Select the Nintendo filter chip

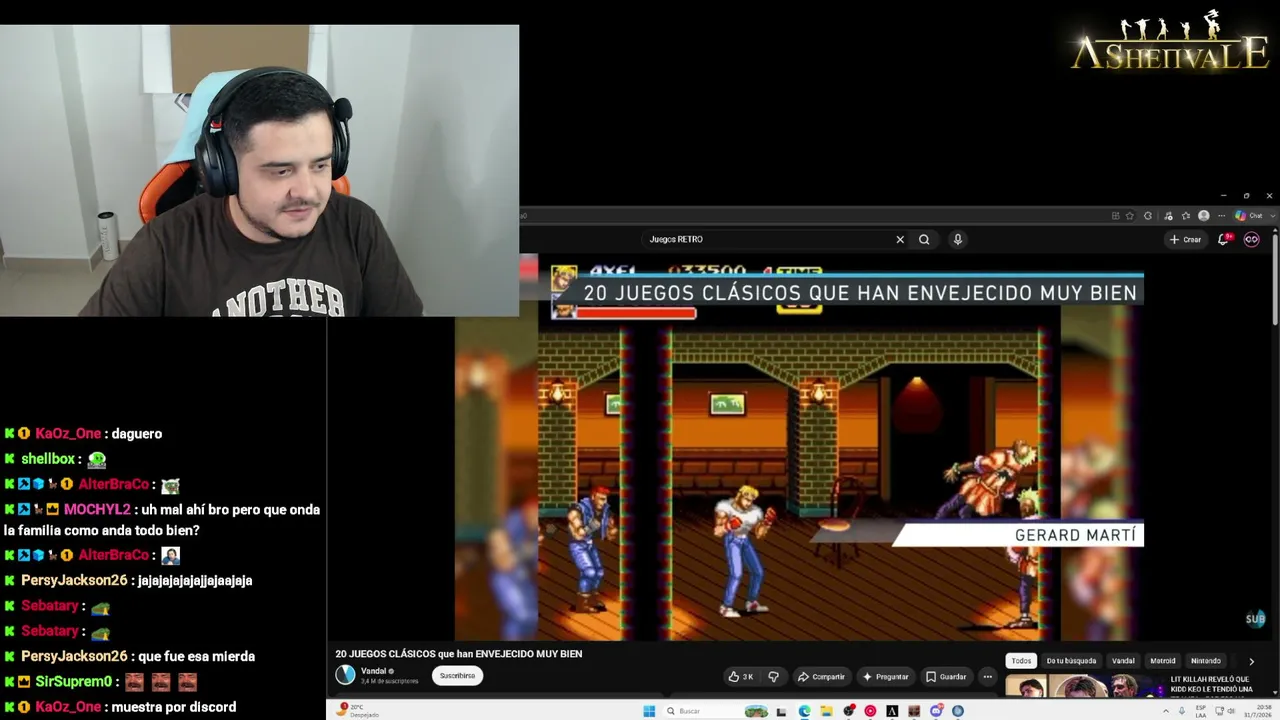(x=1206, y=661)
